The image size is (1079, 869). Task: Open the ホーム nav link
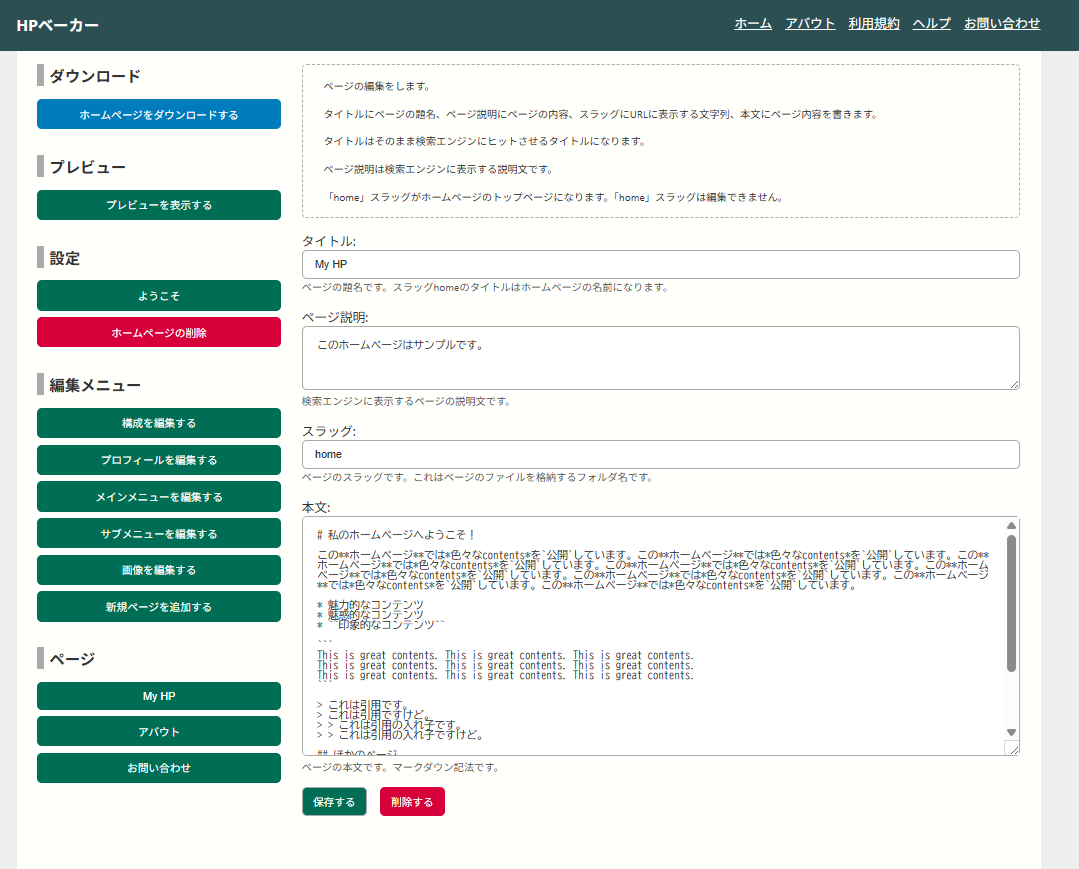point(753,23)
